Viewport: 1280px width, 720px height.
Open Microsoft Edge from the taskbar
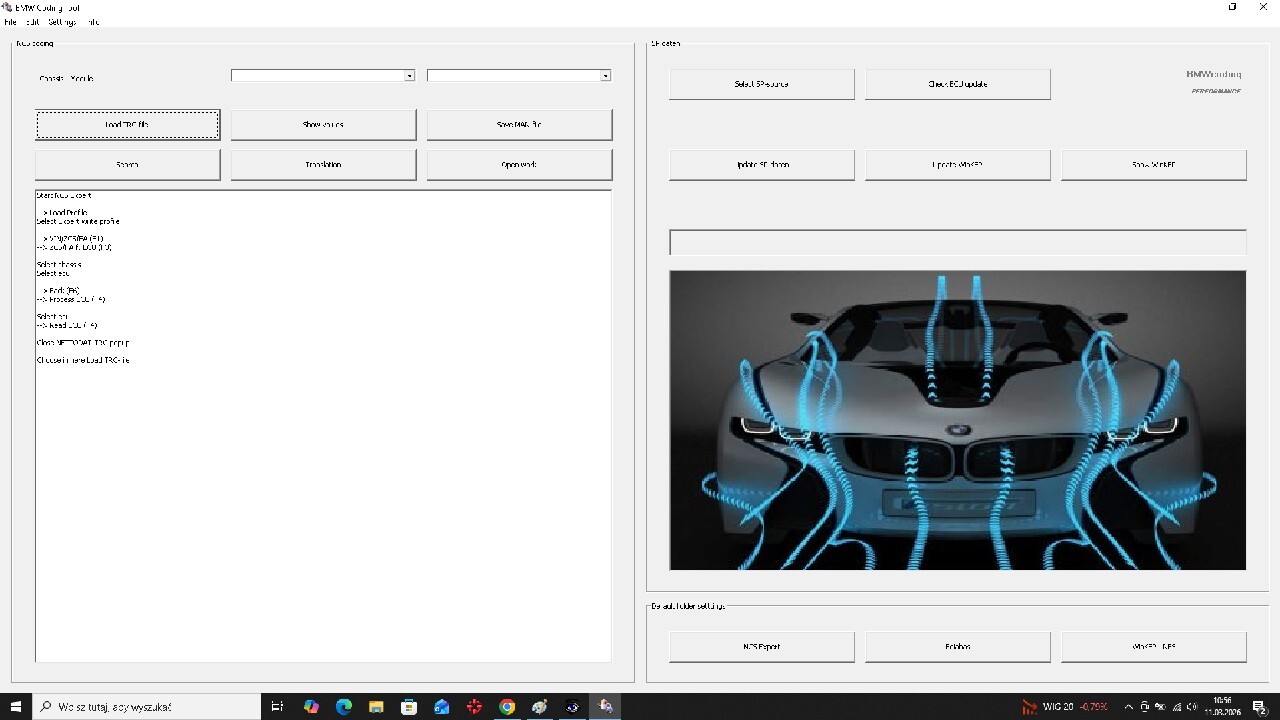point(344,707)
